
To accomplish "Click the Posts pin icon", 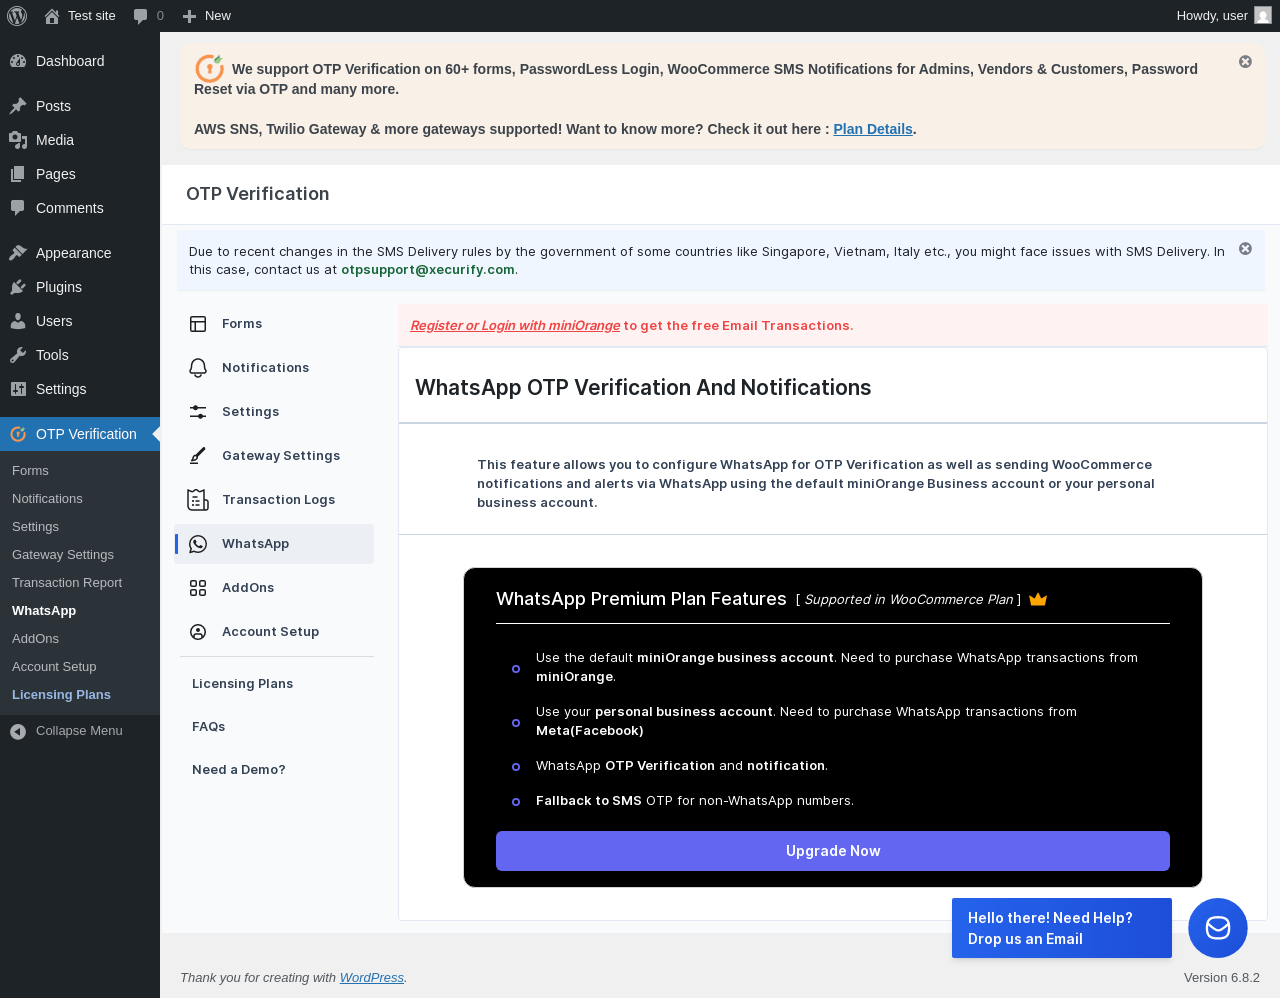I will pos(18,106).
